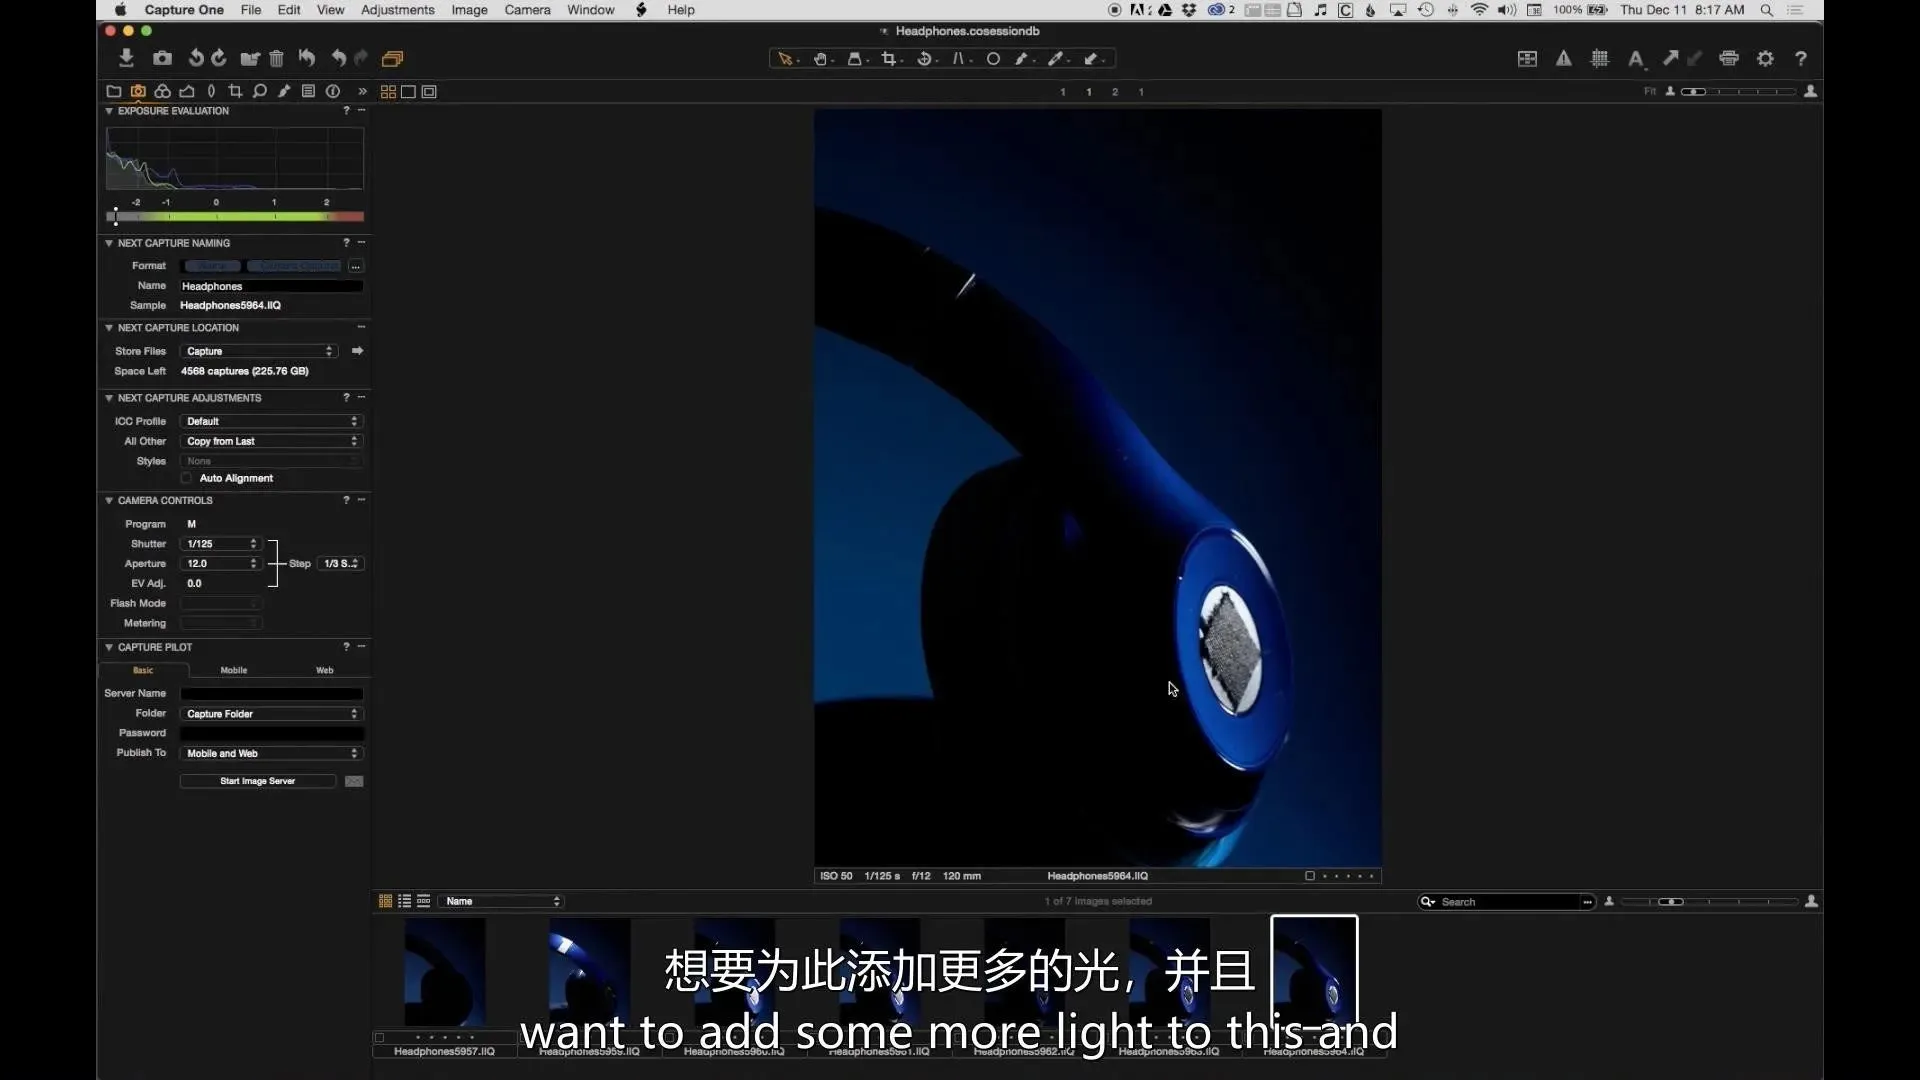Collapse the Camera Controls panel

tap(109, 501)
